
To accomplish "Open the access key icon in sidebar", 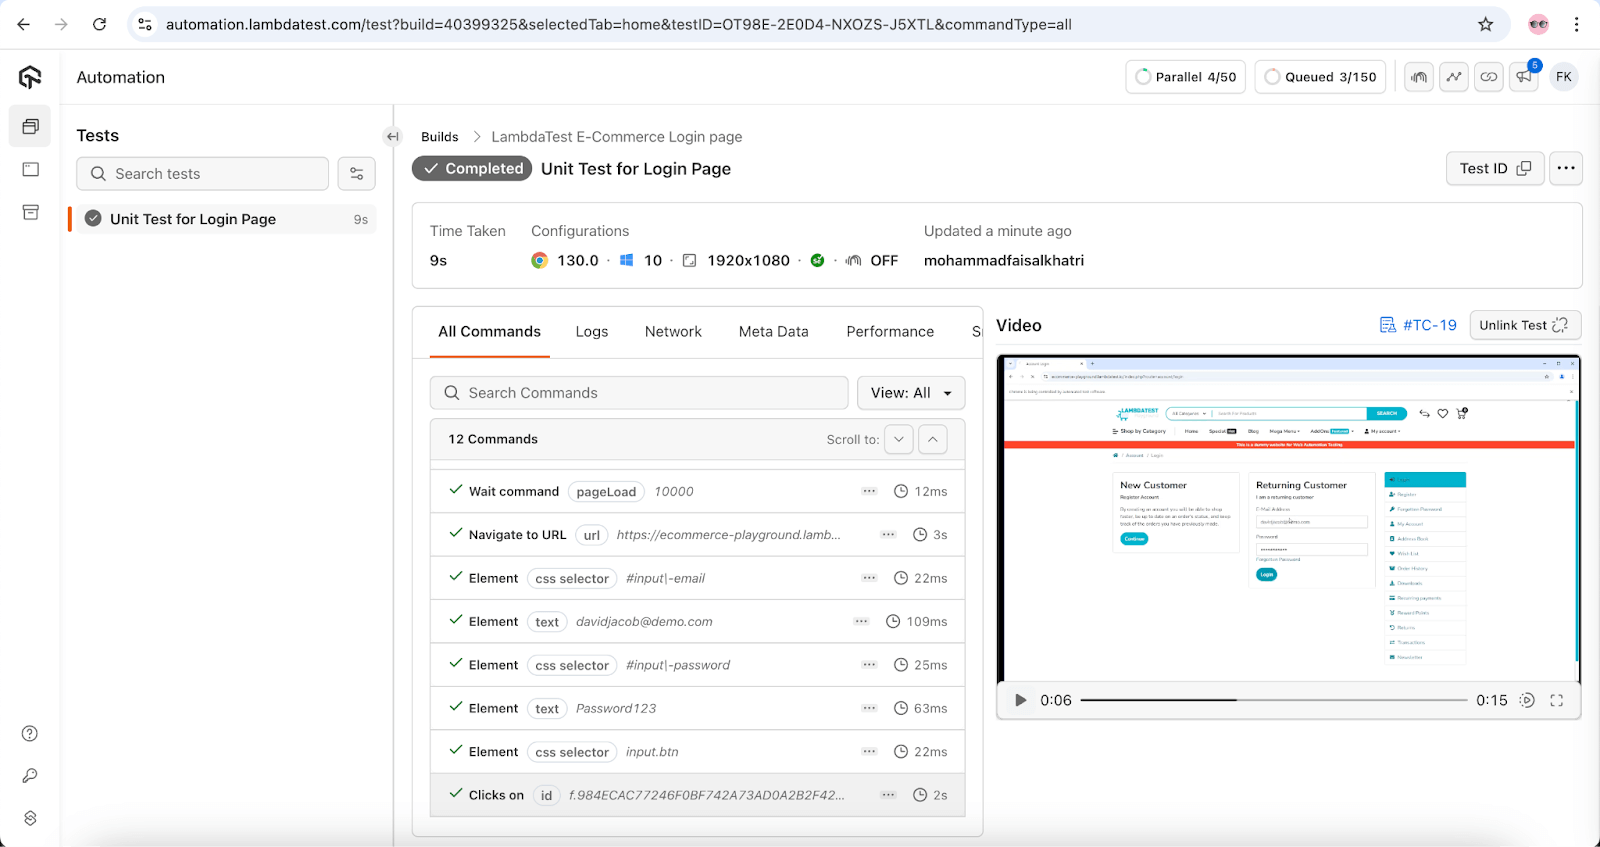I will [30, 776].
